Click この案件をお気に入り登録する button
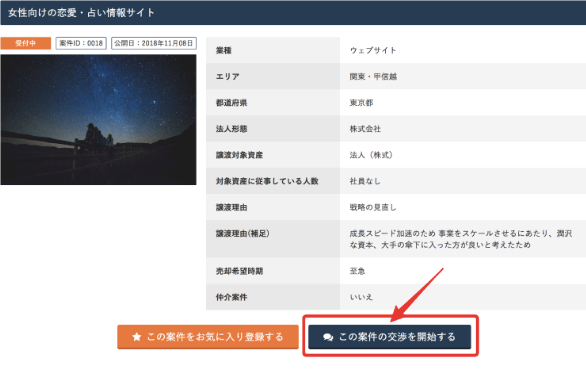 click(208, 337)
